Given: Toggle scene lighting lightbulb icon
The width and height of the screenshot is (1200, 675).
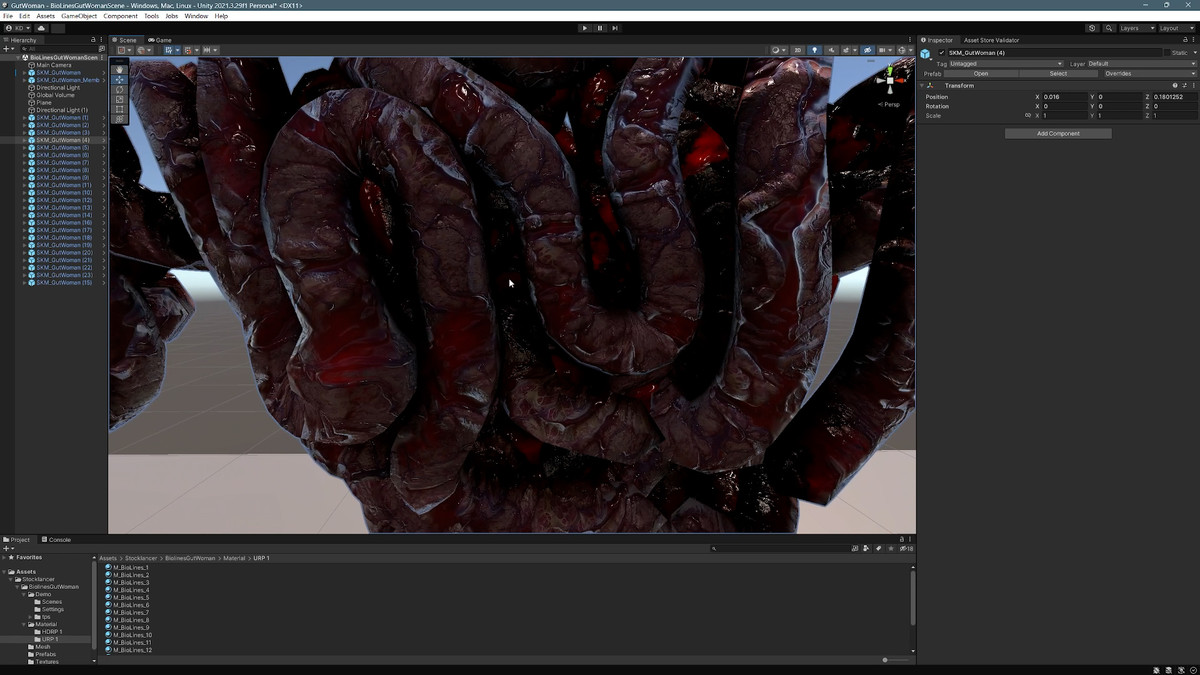Looking at the screenshot, I should 814,50.
